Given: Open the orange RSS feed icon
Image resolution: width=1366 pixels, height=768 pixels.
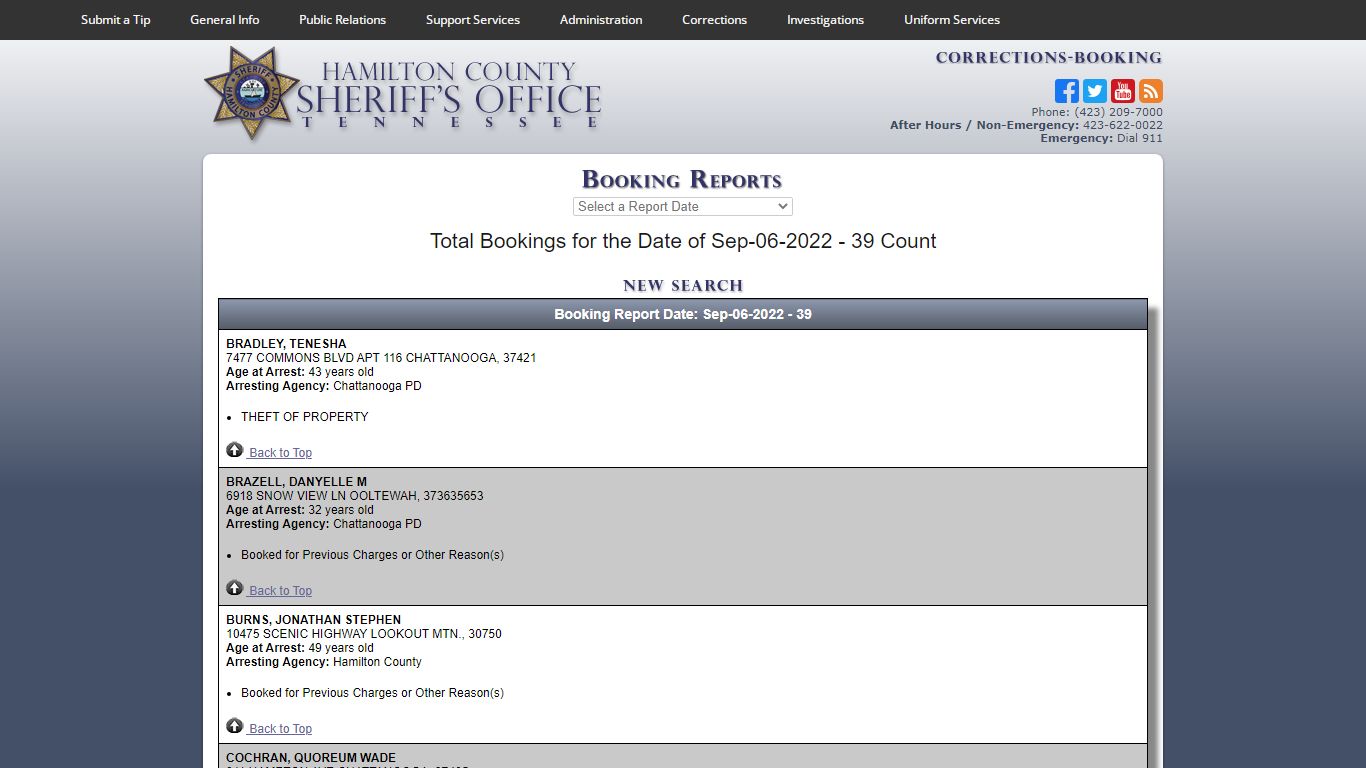Looking at the screenshot, I should (1151, 91).
